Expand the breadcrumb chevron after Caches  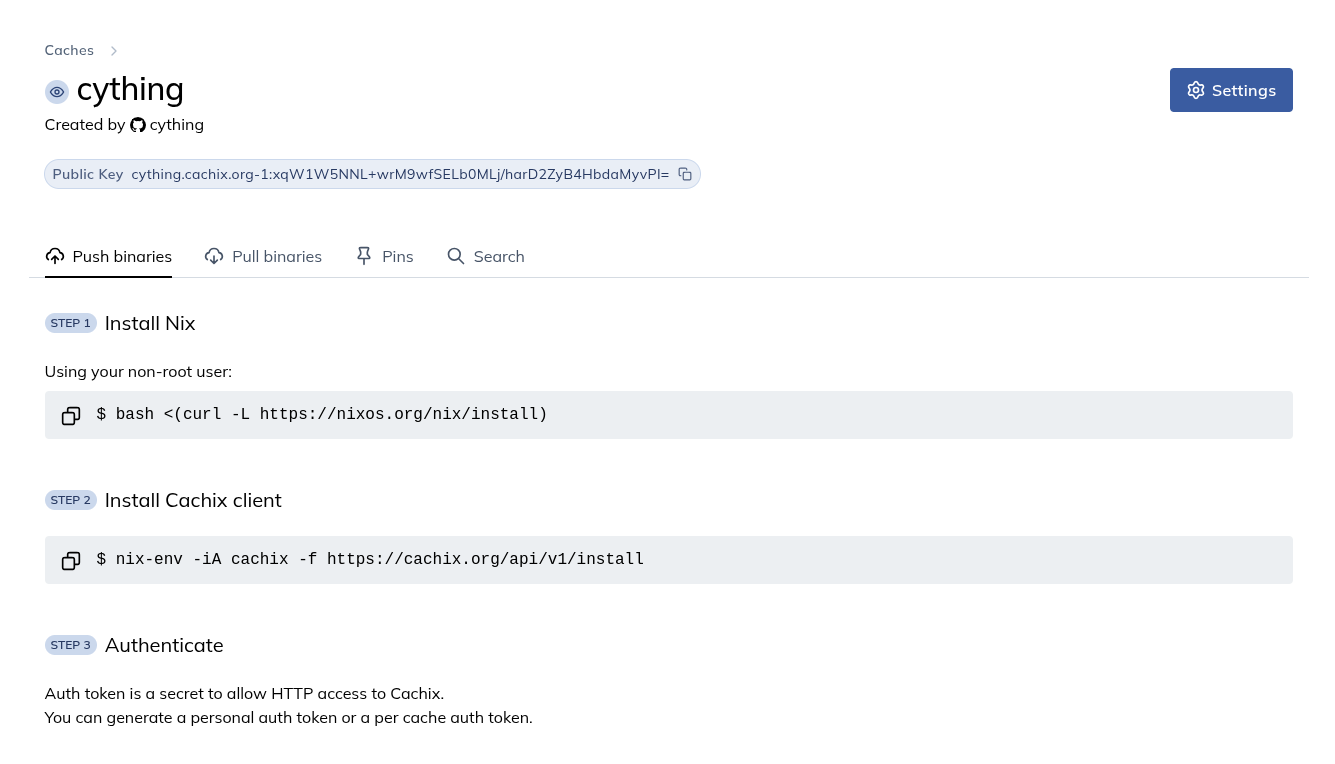(x=113, y=50)
